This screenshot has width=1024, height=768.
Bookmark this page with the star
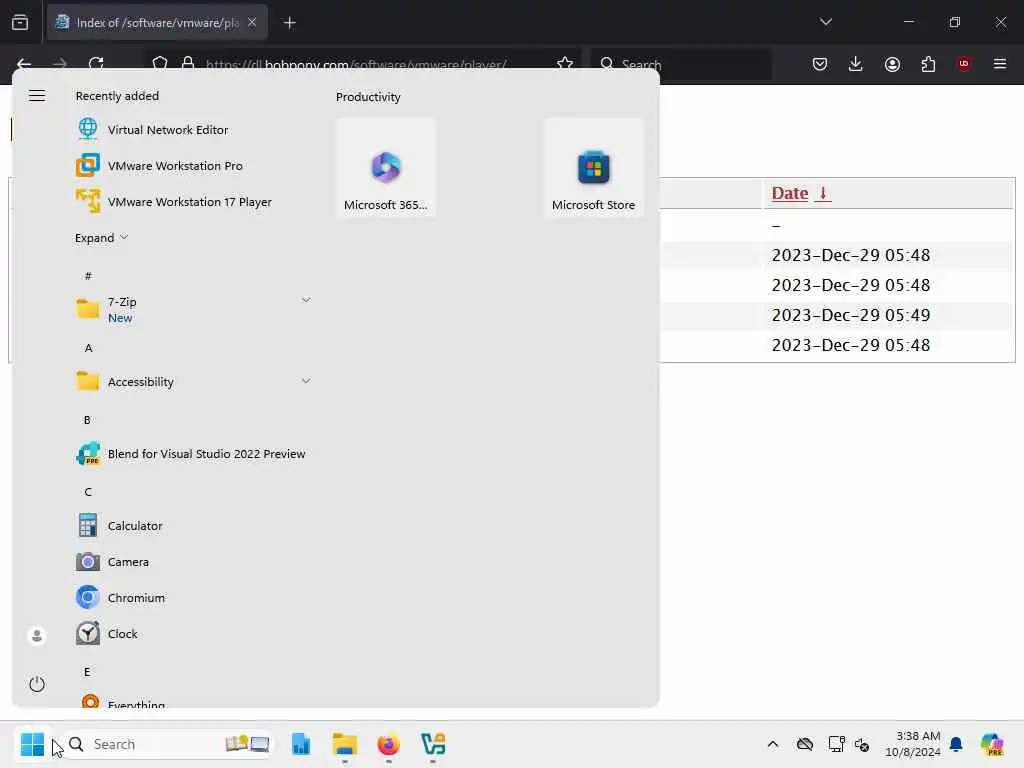tap(565, 64)
